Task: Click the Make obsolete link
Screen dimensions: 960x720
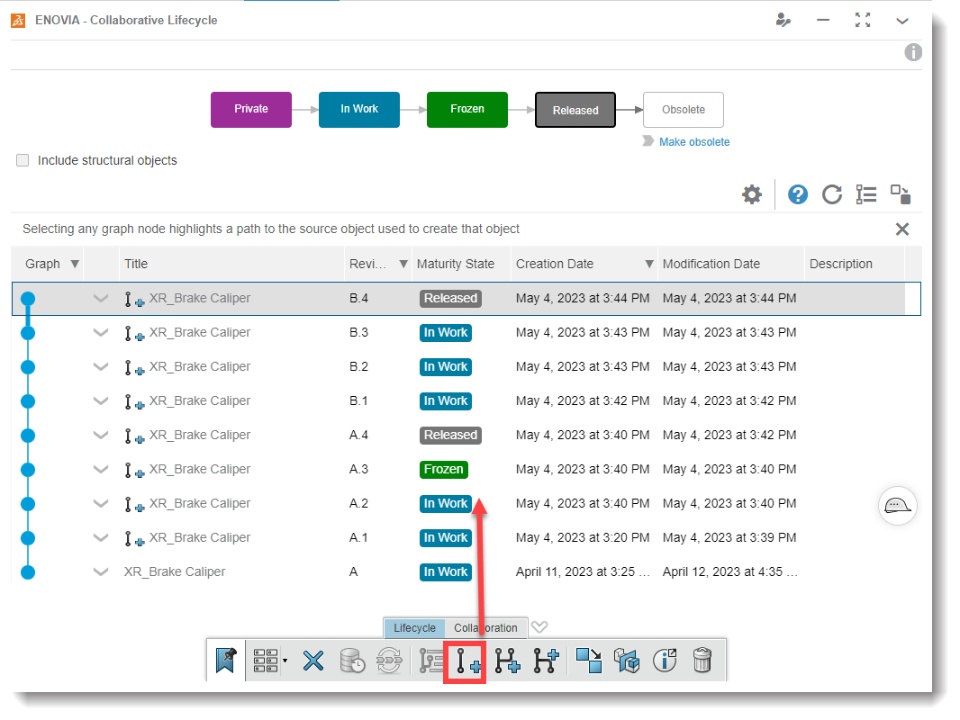Action: pyautogui.click(x=694, y=142)
